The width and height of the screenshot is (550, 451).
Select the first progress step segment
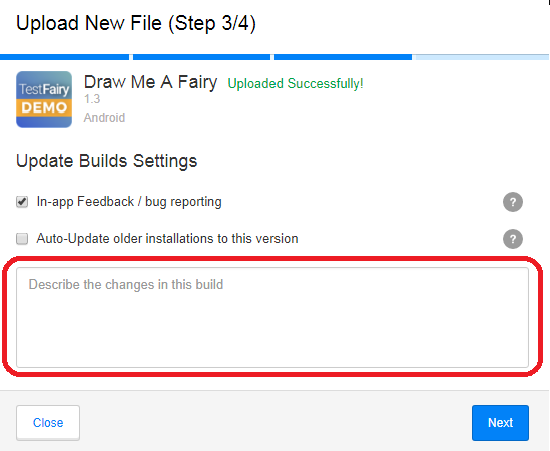[x=65, y=57]
